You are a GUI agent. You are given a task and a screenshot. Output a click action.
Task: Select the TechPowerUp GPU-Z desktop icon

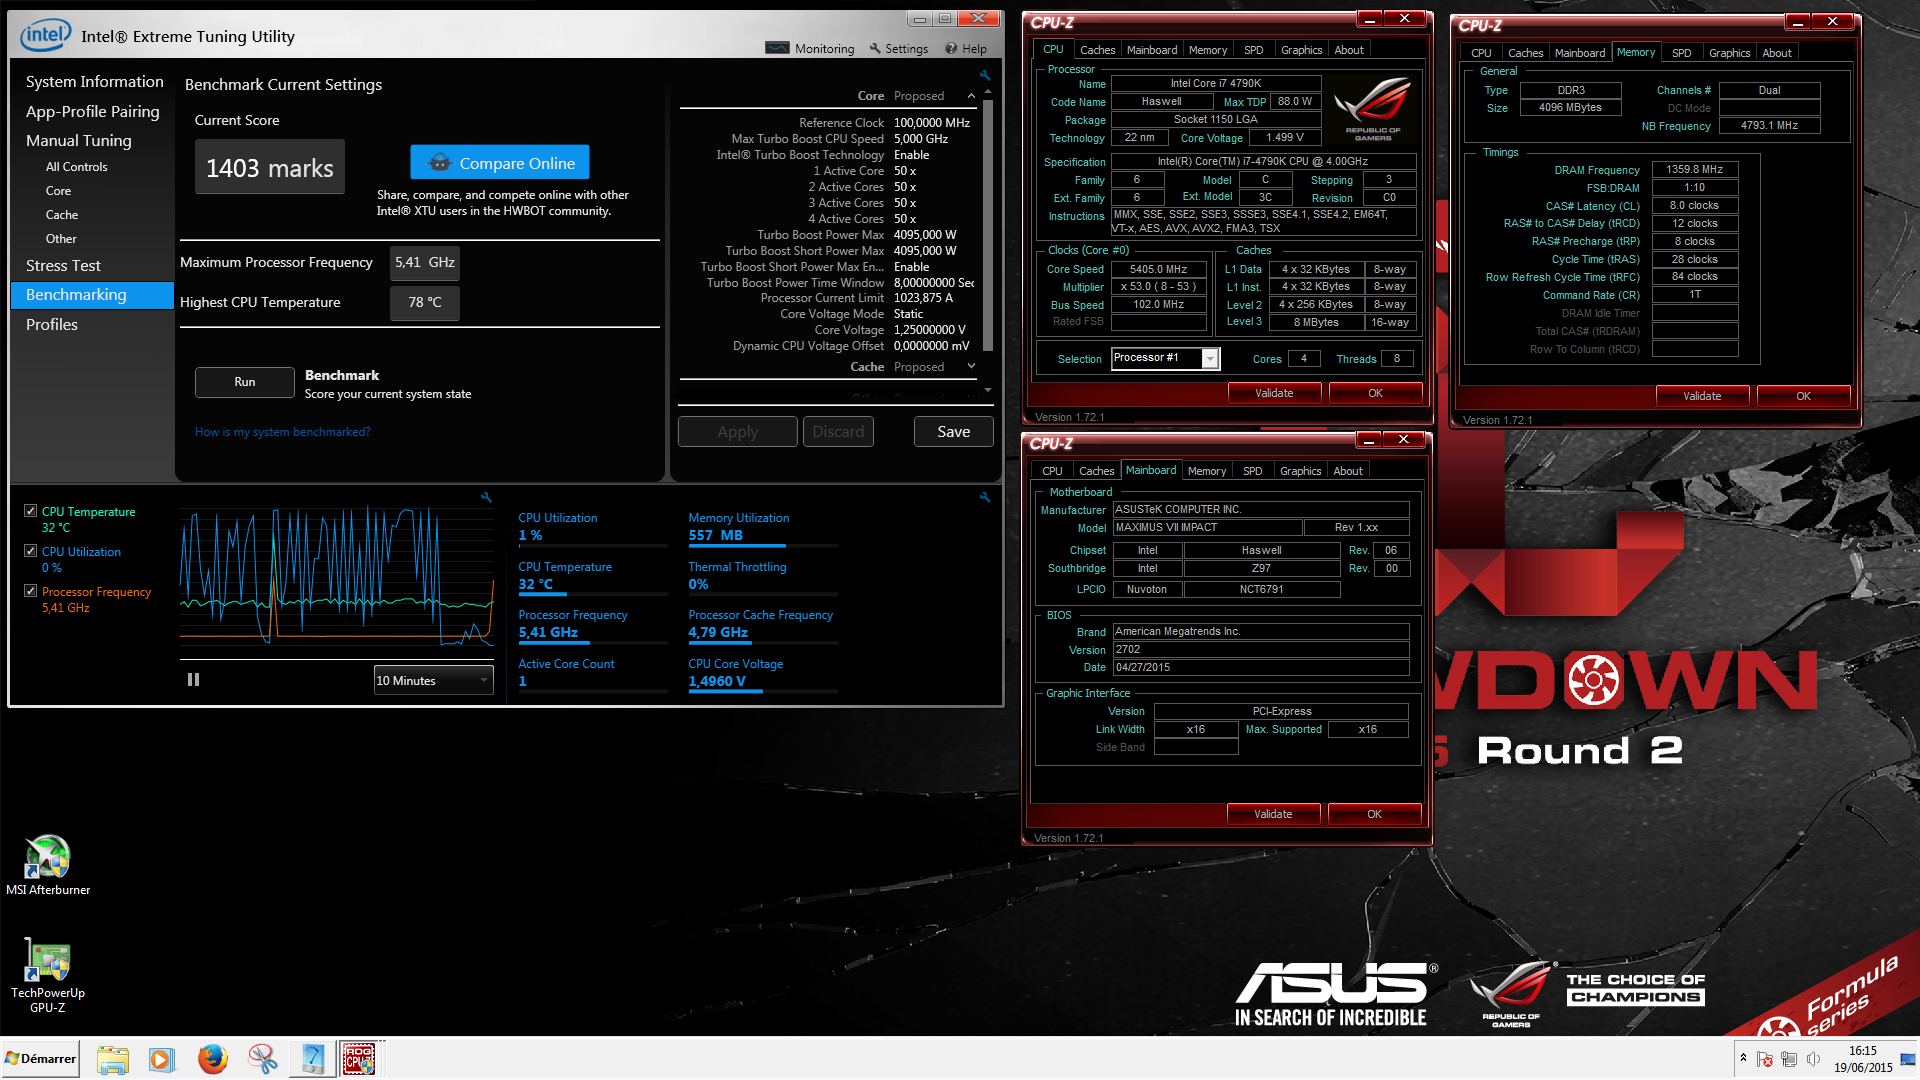(x=48, y=976)
